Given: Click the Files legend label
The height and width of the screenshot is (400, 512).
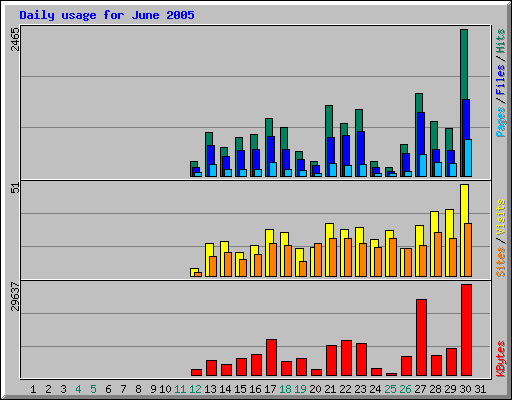Looking at the screenshot, I should 500,80.
